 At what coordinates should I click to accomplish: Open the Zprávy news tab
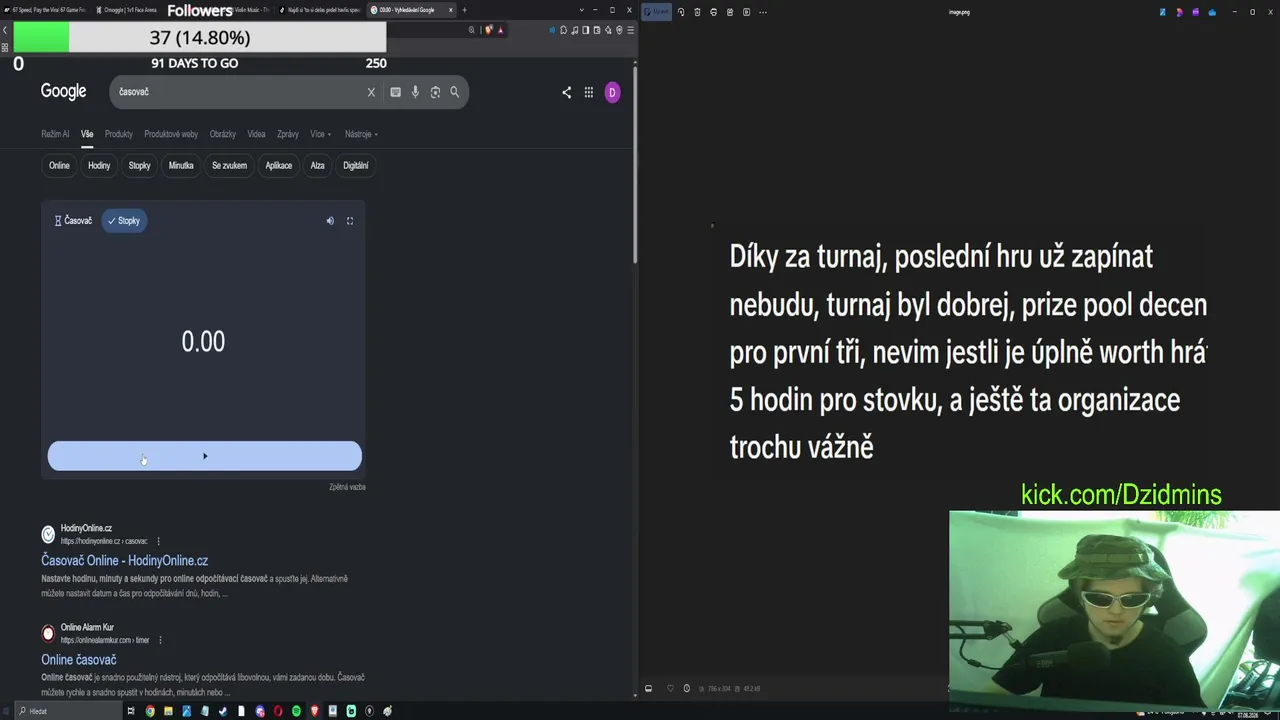(x=288, y=134)
